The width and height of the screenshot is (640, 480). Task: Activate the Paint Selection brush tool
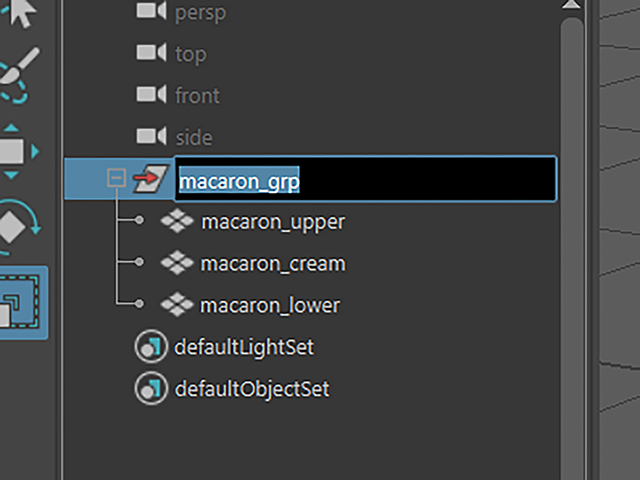tap(20, 75)
